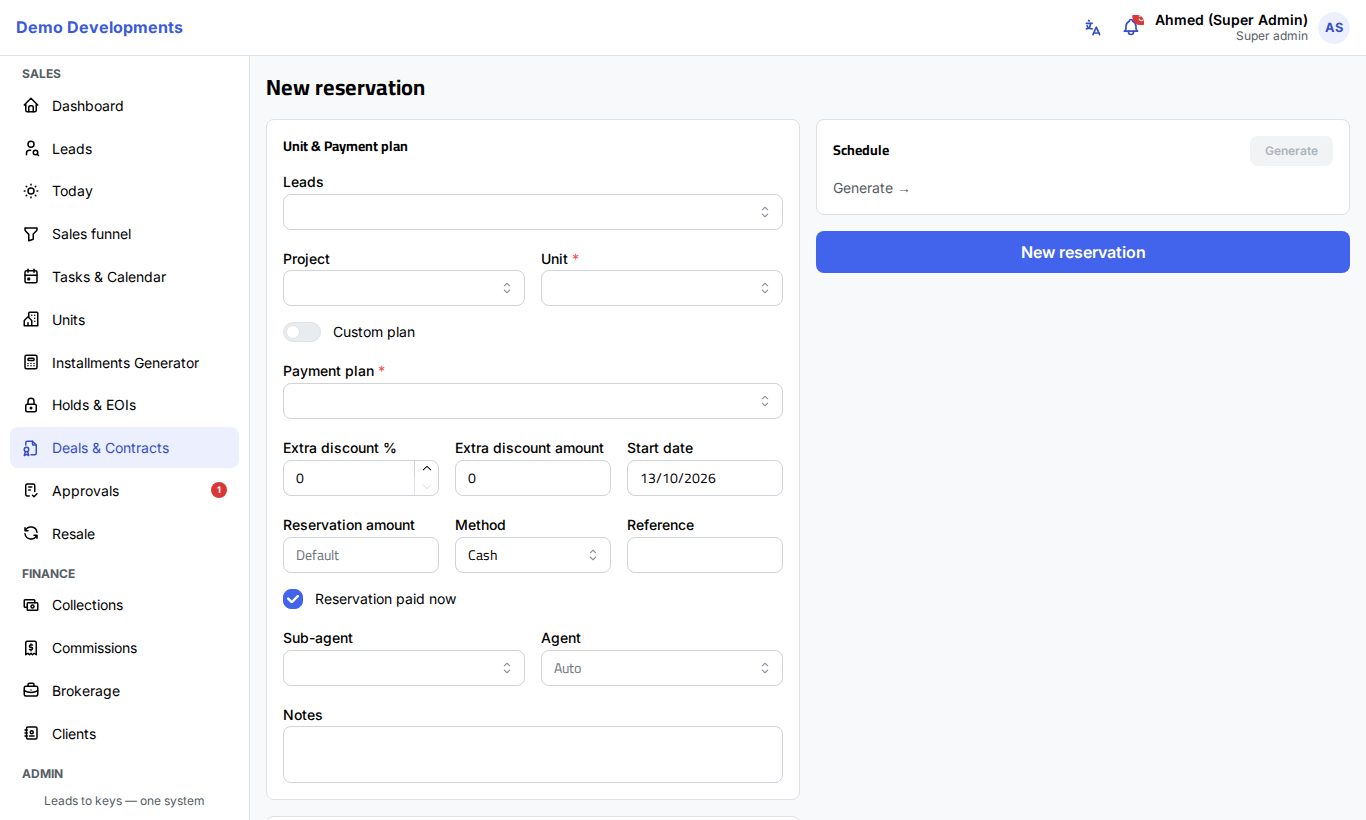Click the Sales funnel icon
Viewport: 1366px width, 820px height.
(x=31, y=234)
